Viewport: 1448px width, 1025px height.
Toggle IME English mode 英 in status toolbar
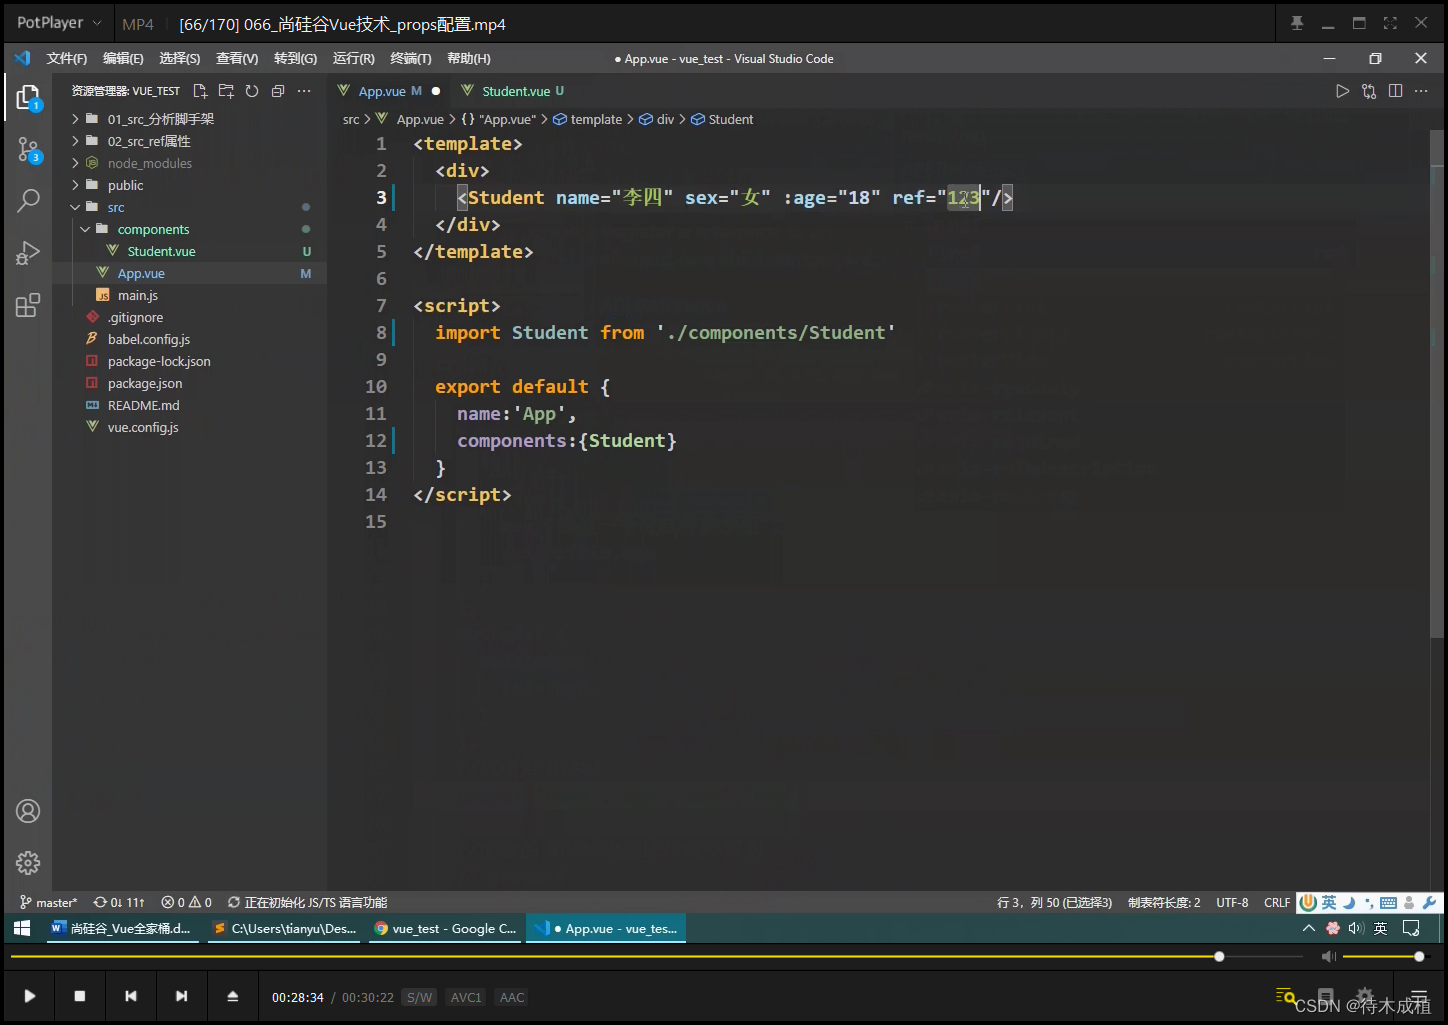1329,902
